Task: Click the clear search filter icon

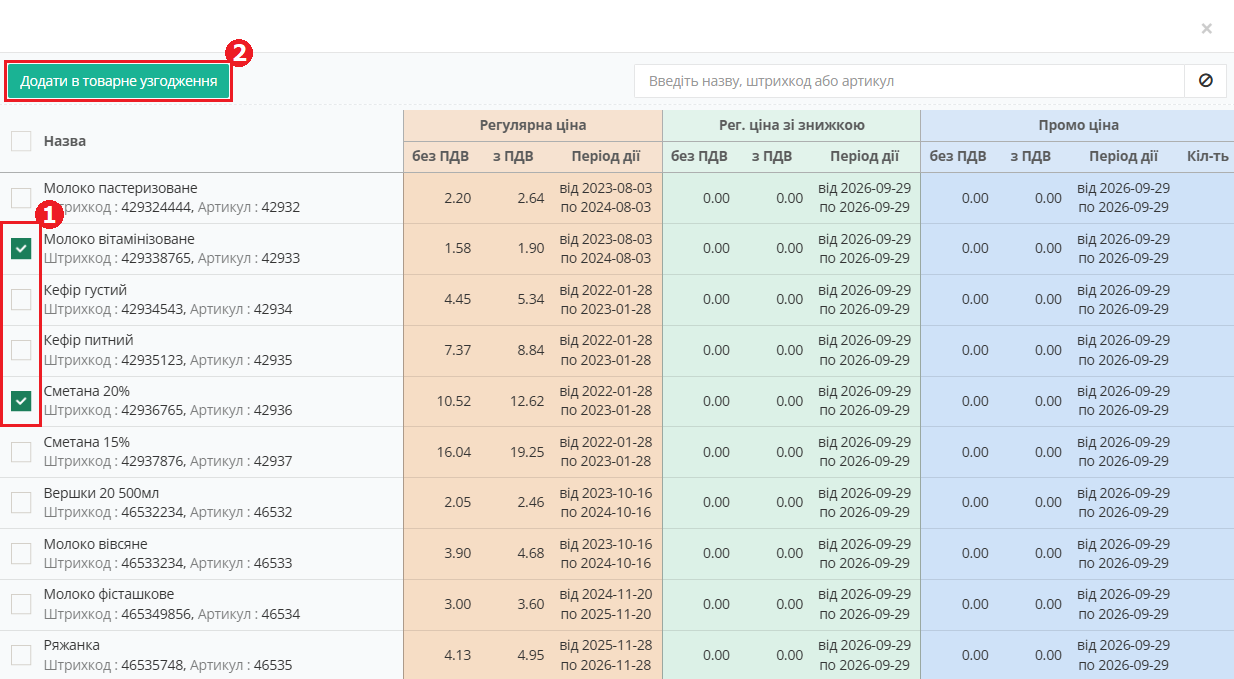Action: 1205,81
